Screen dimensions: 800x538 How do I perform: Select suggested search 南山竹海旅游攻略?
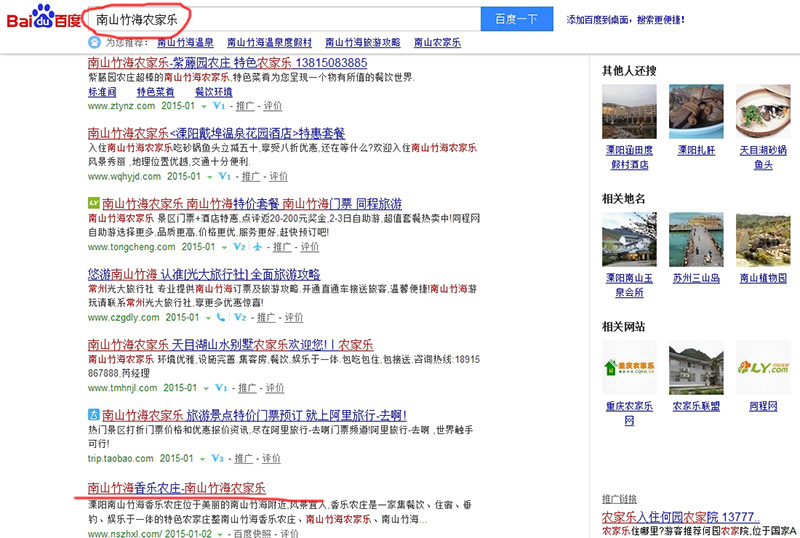point(363,42)
